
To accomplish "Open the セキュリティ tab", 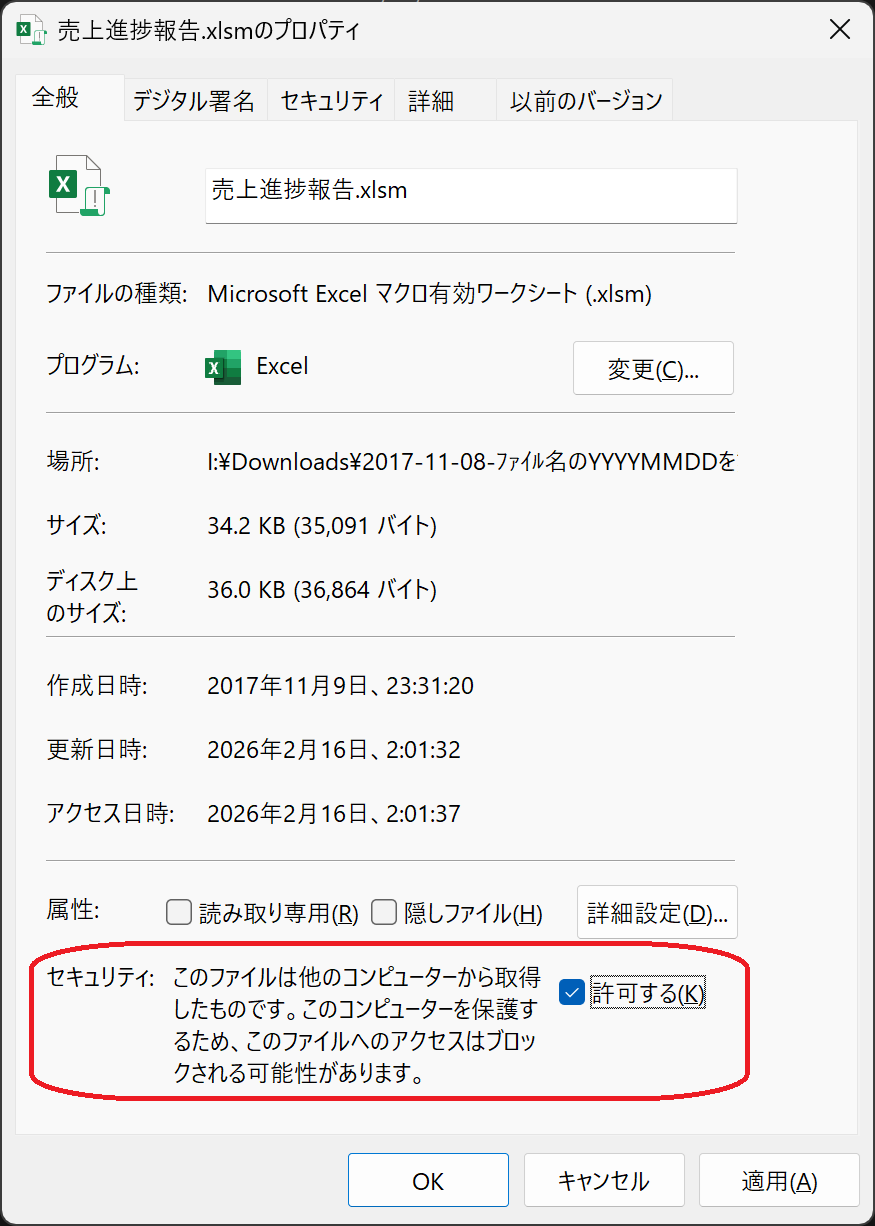I will point(331,101).
